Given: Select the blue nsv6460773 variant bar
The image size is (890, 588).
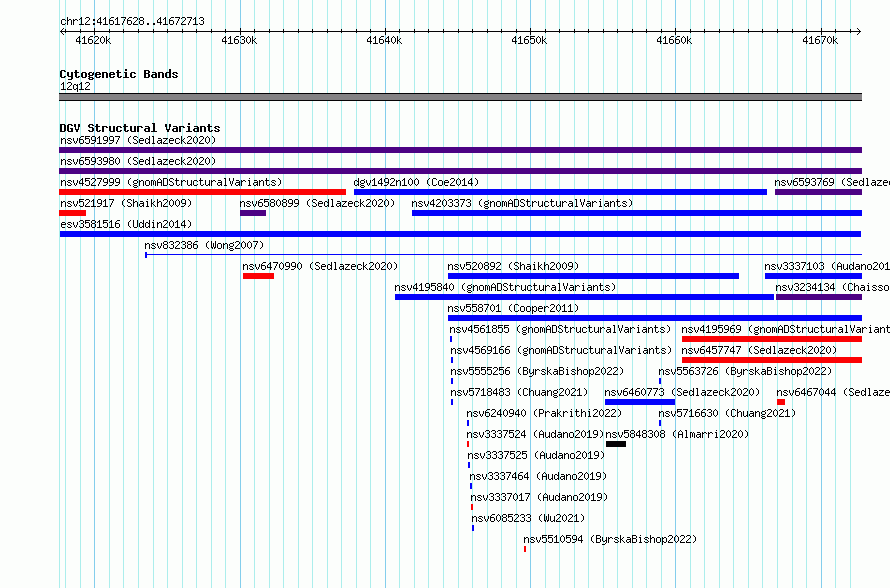Looking at the screenshot, I should pyautogui.click(x=640, y=402).
